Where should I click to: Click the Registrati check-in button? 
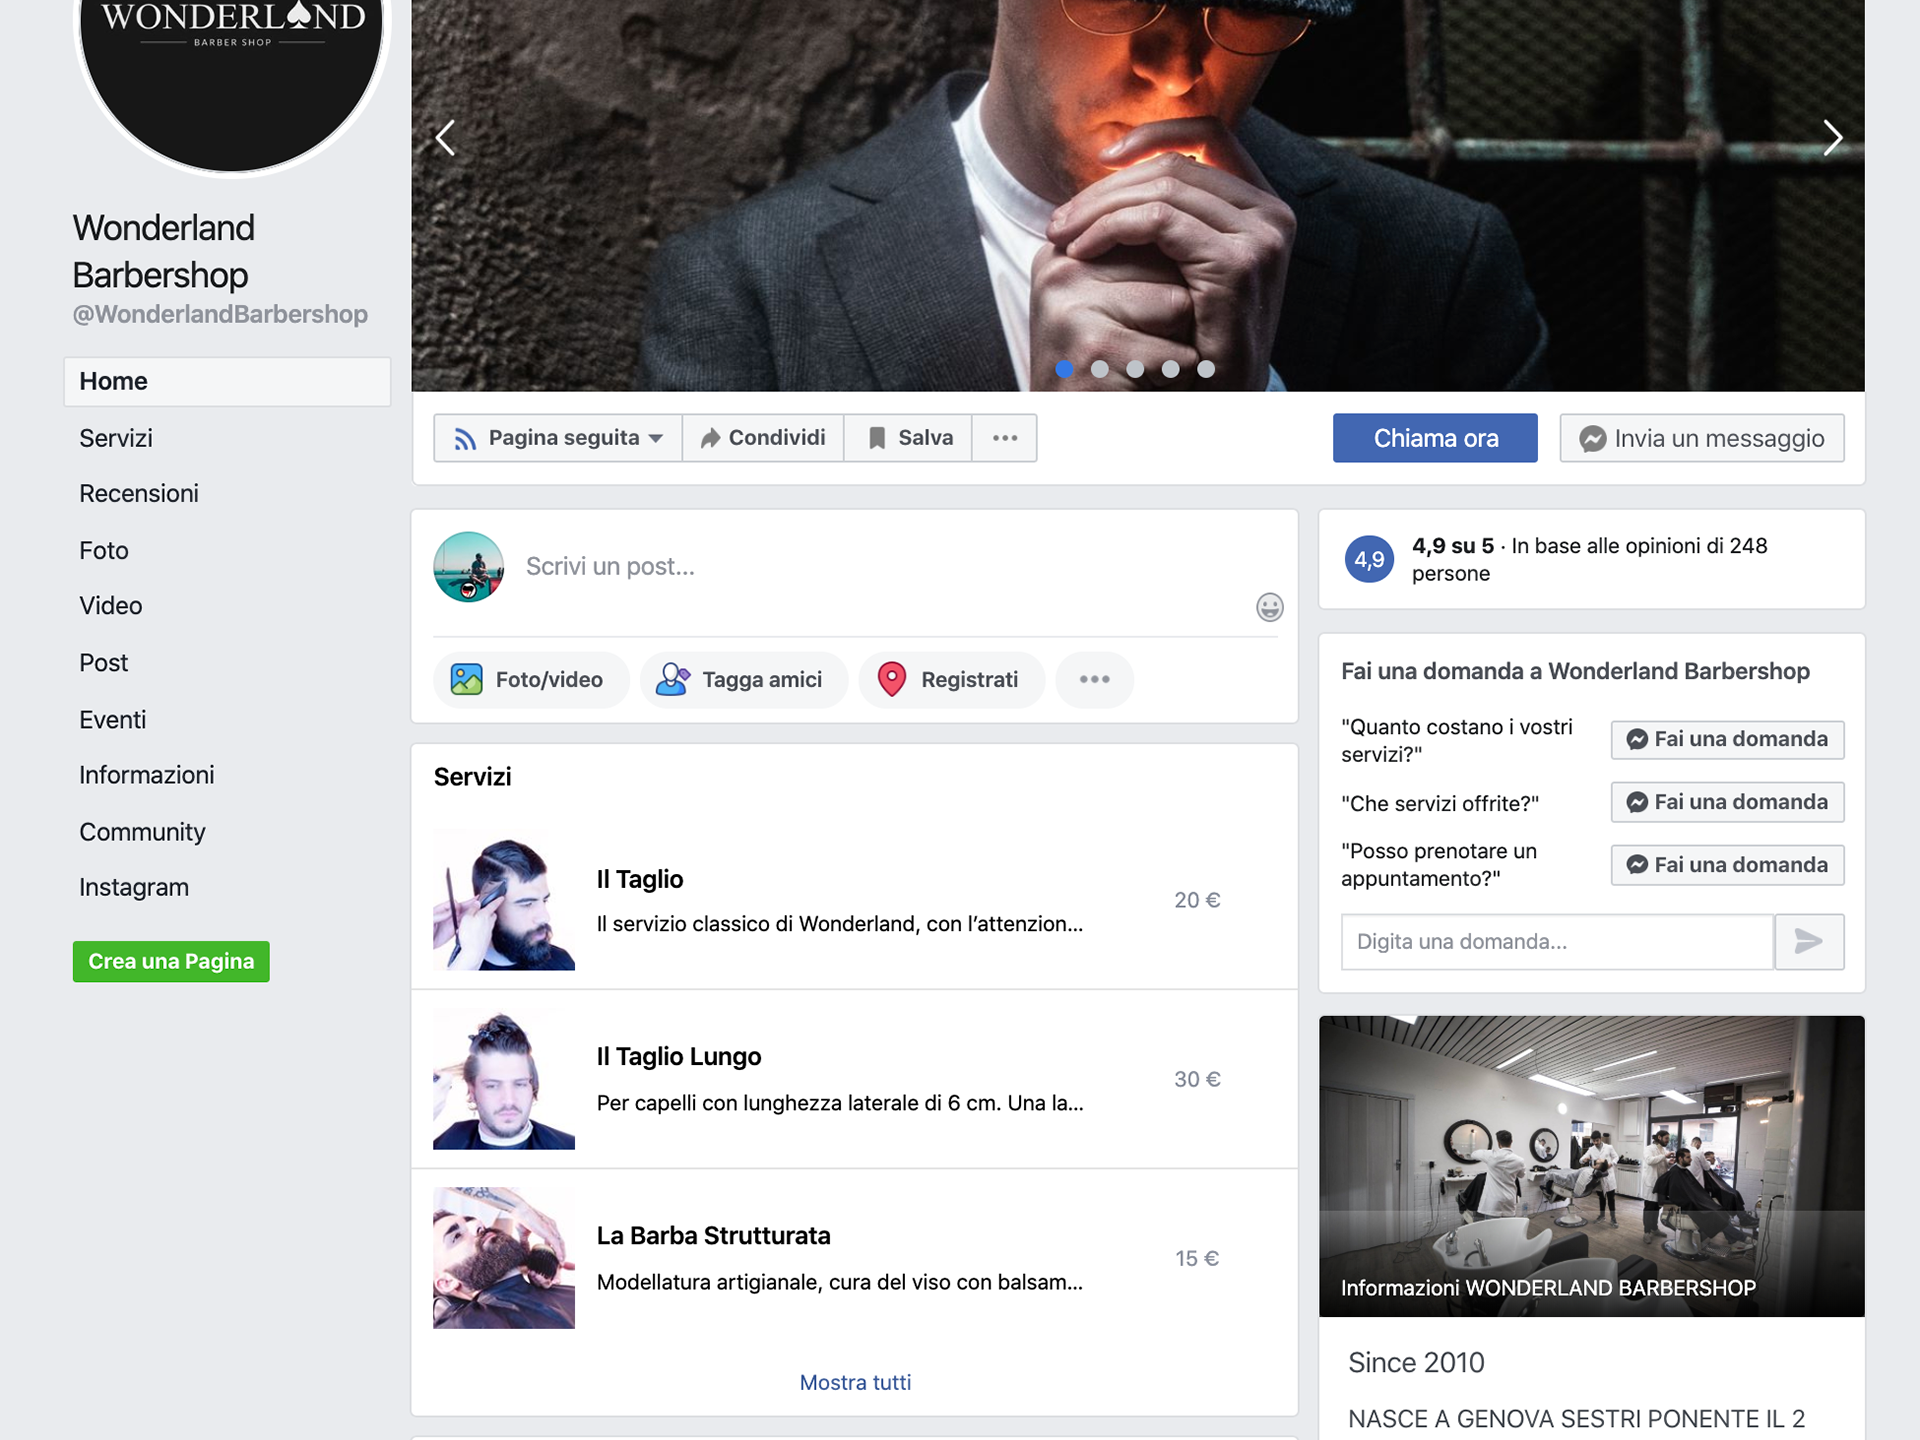click(x=951, y=680)
